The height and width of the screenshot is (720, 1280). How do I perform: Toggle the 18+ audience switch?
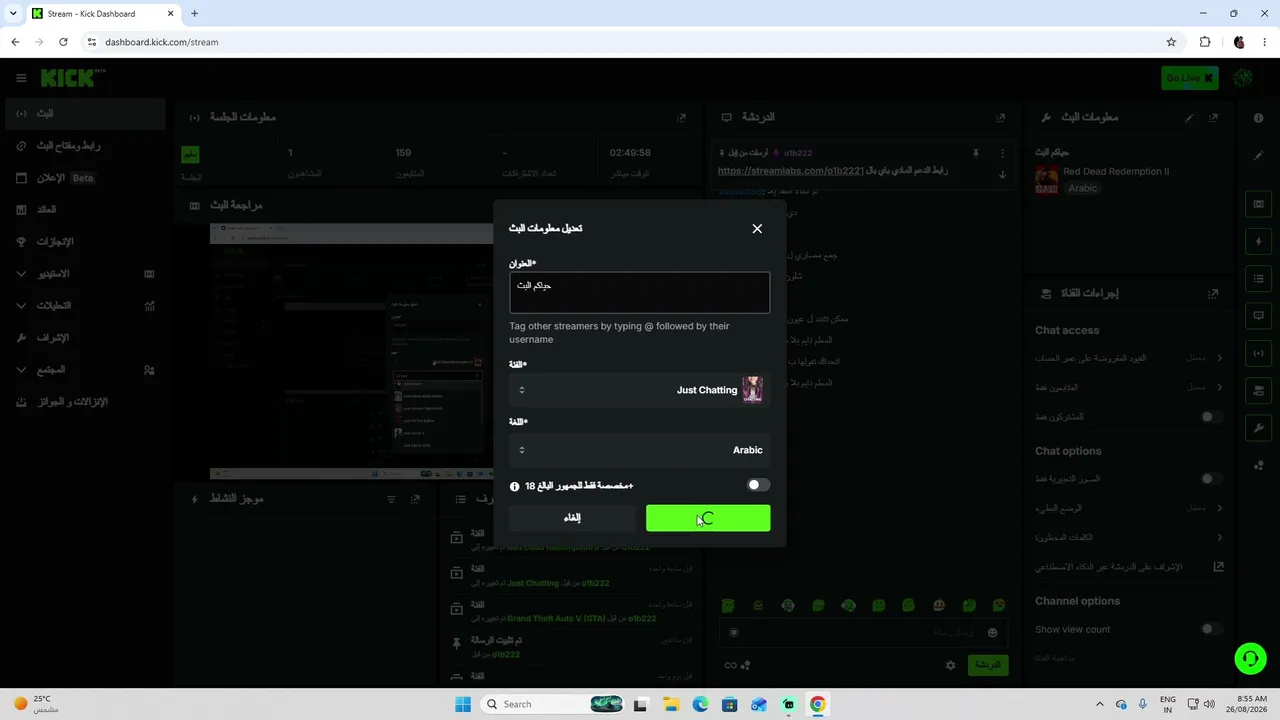pyautogui.click(x=758, y=485)
